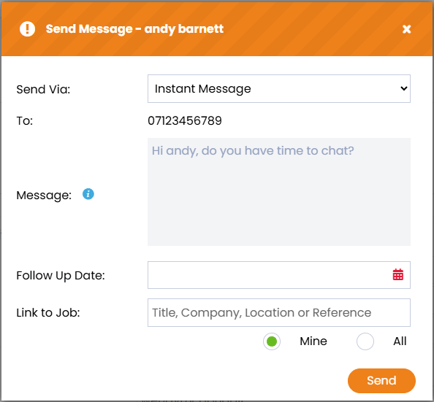
Task: Click the Link to Job search field
Action: [279, 313]
